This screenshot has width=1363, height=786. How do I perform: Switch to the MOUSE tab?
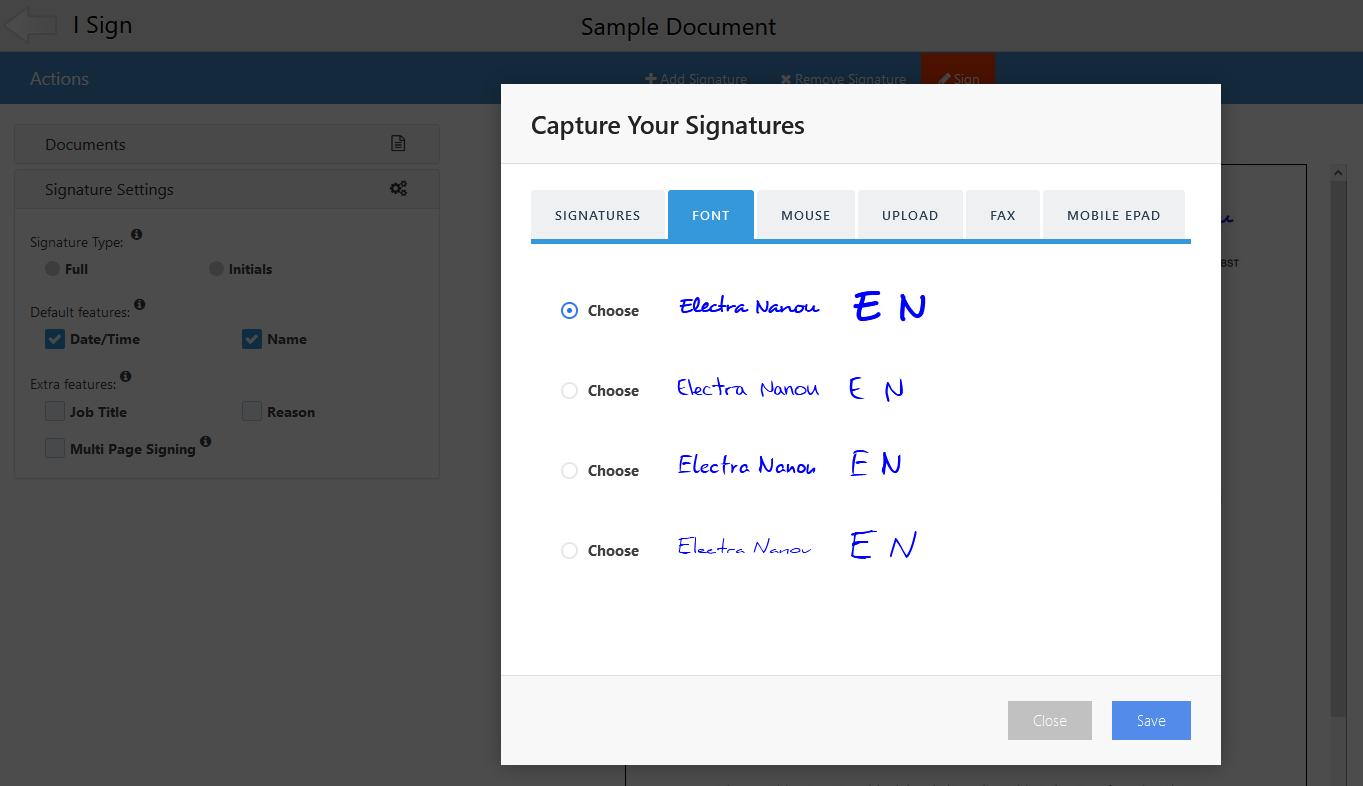point(805,214)
